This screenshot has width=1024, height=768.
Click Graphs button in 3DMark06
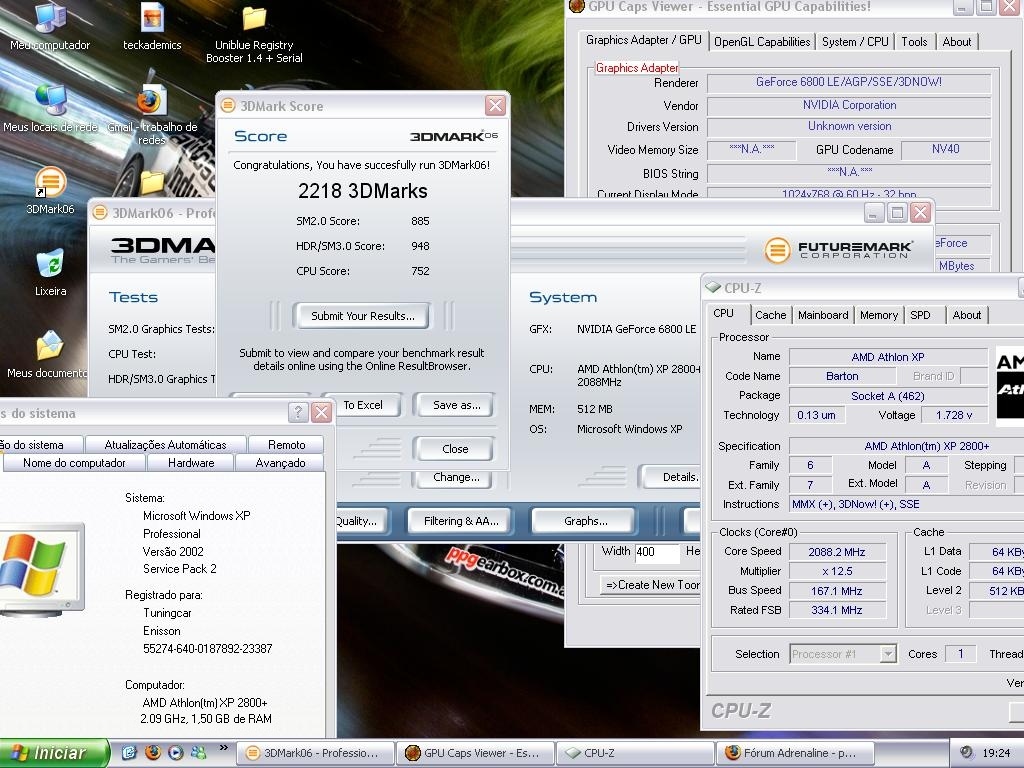coord(585,521)
